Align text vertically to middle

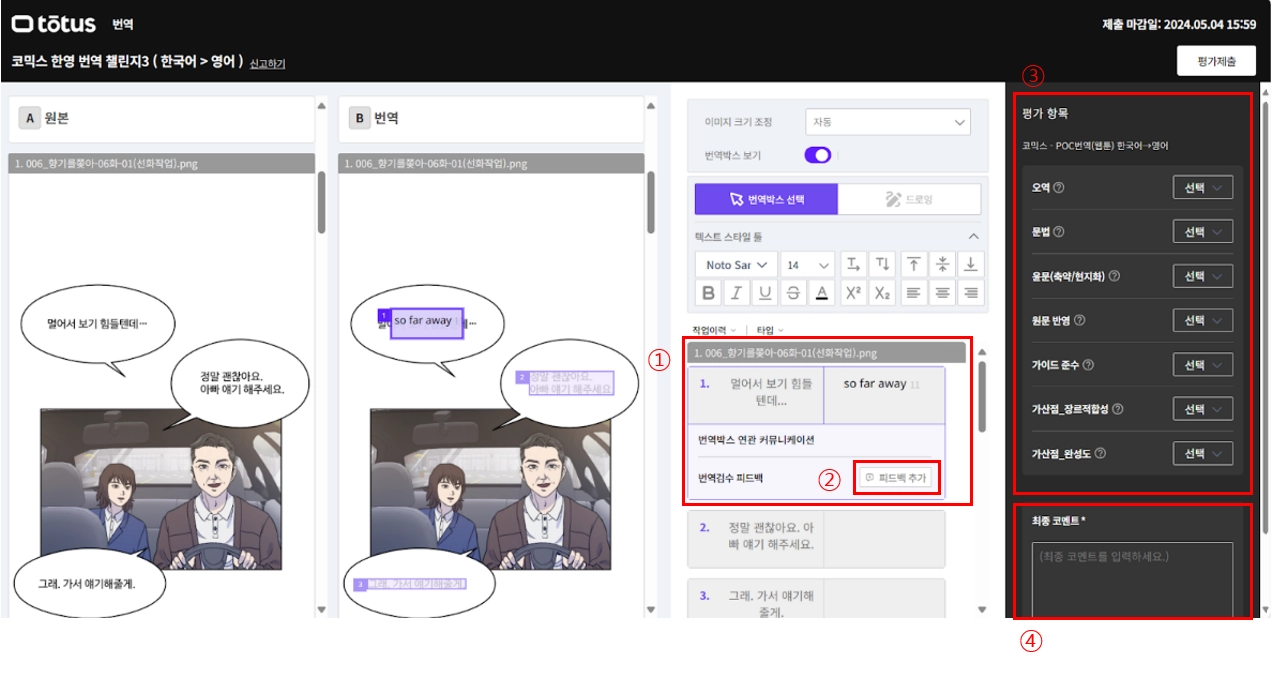pos(942,264)
